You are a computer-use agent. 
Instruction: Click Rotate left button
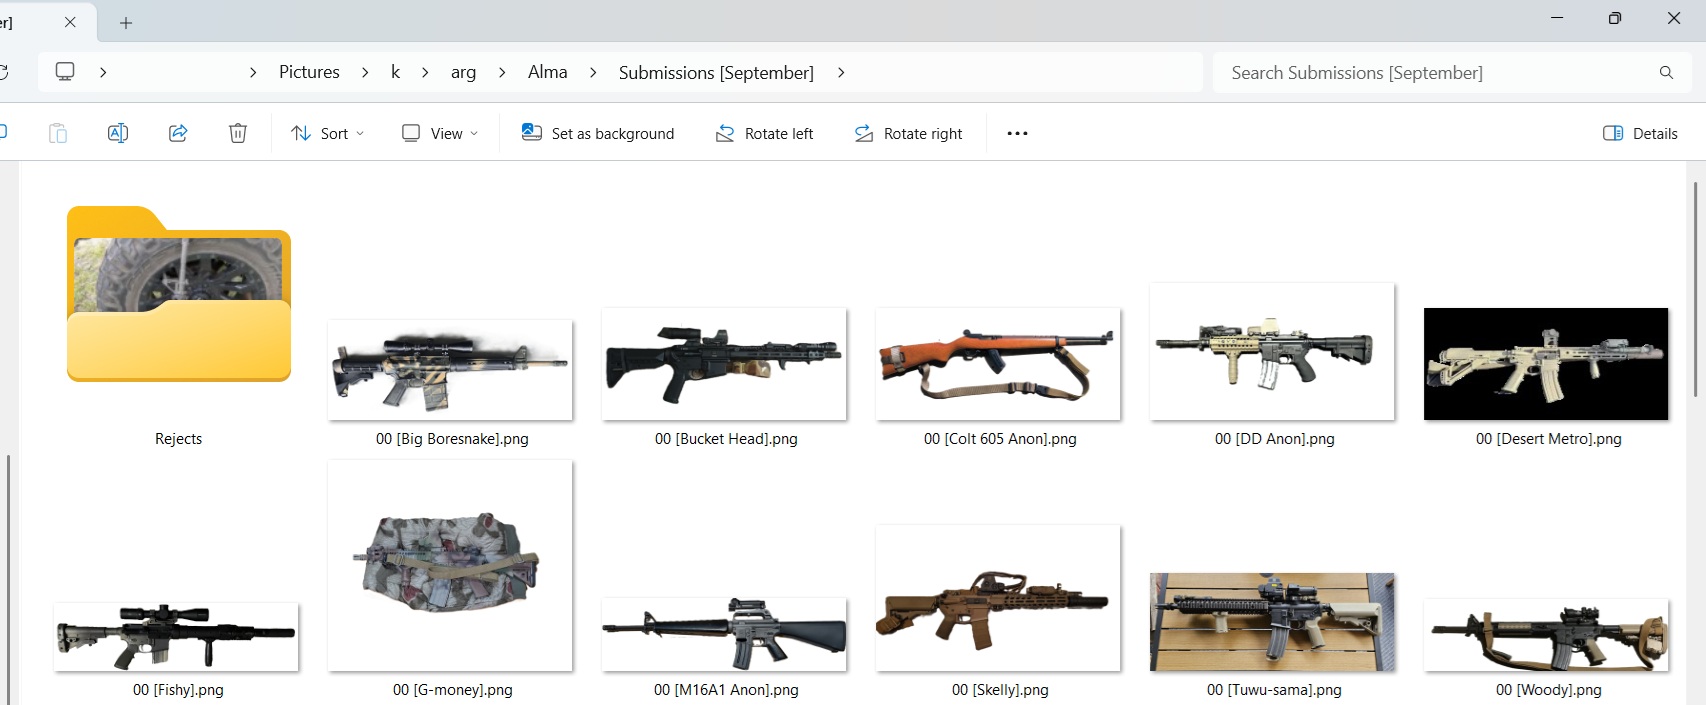[x=764, y=133]
